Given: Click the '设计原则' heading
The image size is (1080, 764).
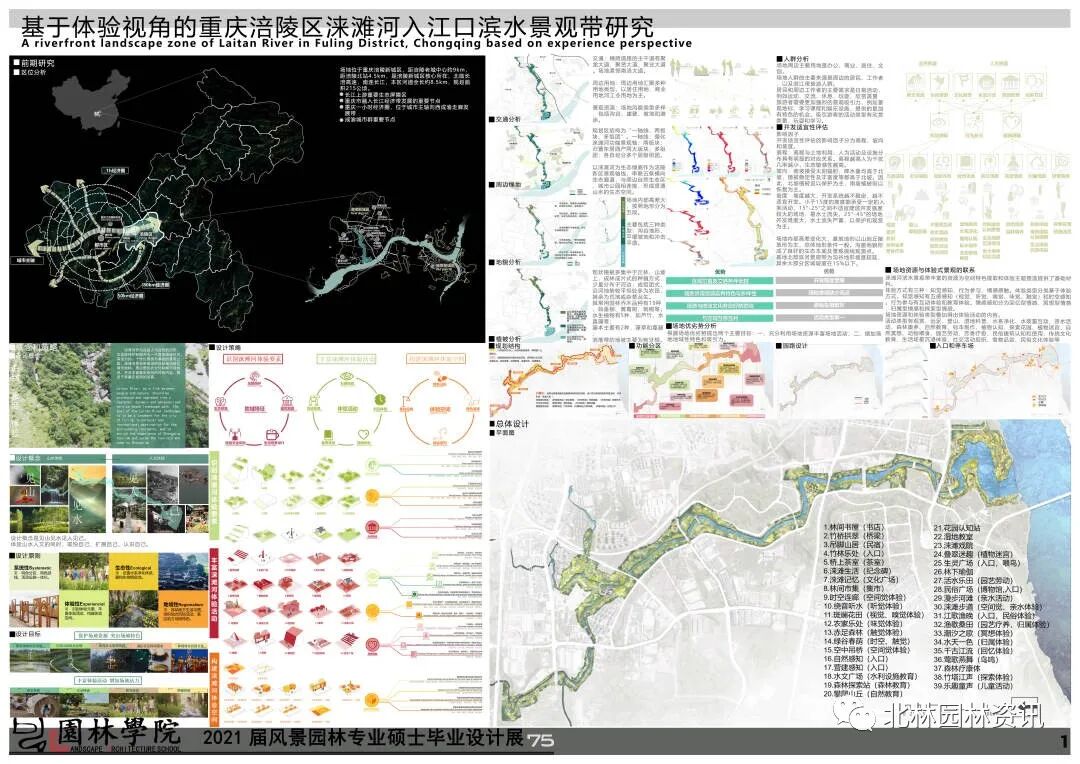Looking at the screenshot, I should 25,556.
